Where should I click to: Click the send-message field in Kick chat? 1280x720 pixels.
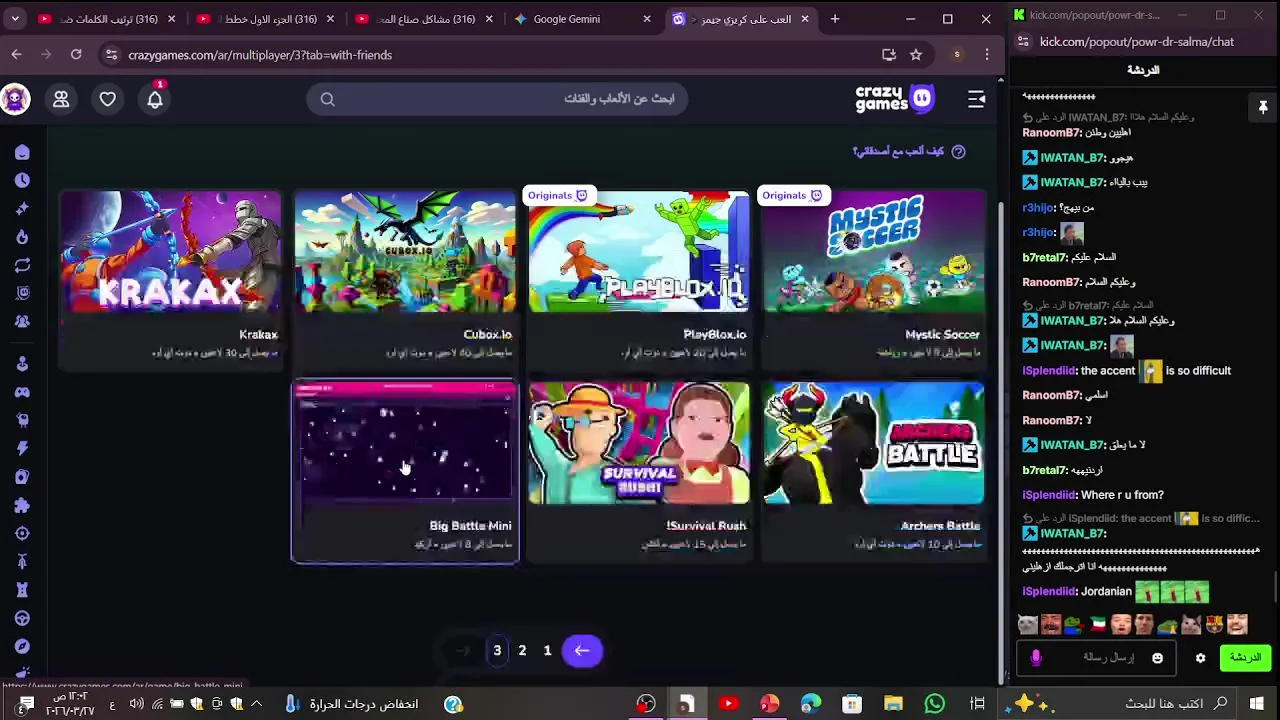coord(1098,657)
